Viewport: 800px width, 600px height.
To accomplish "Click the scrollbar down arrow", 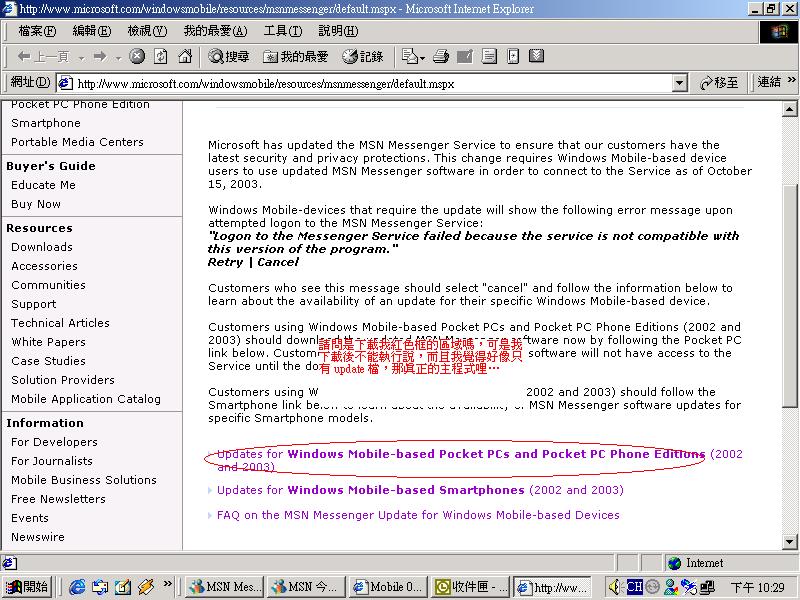I will pyautogui.click(x=789, y=542).
